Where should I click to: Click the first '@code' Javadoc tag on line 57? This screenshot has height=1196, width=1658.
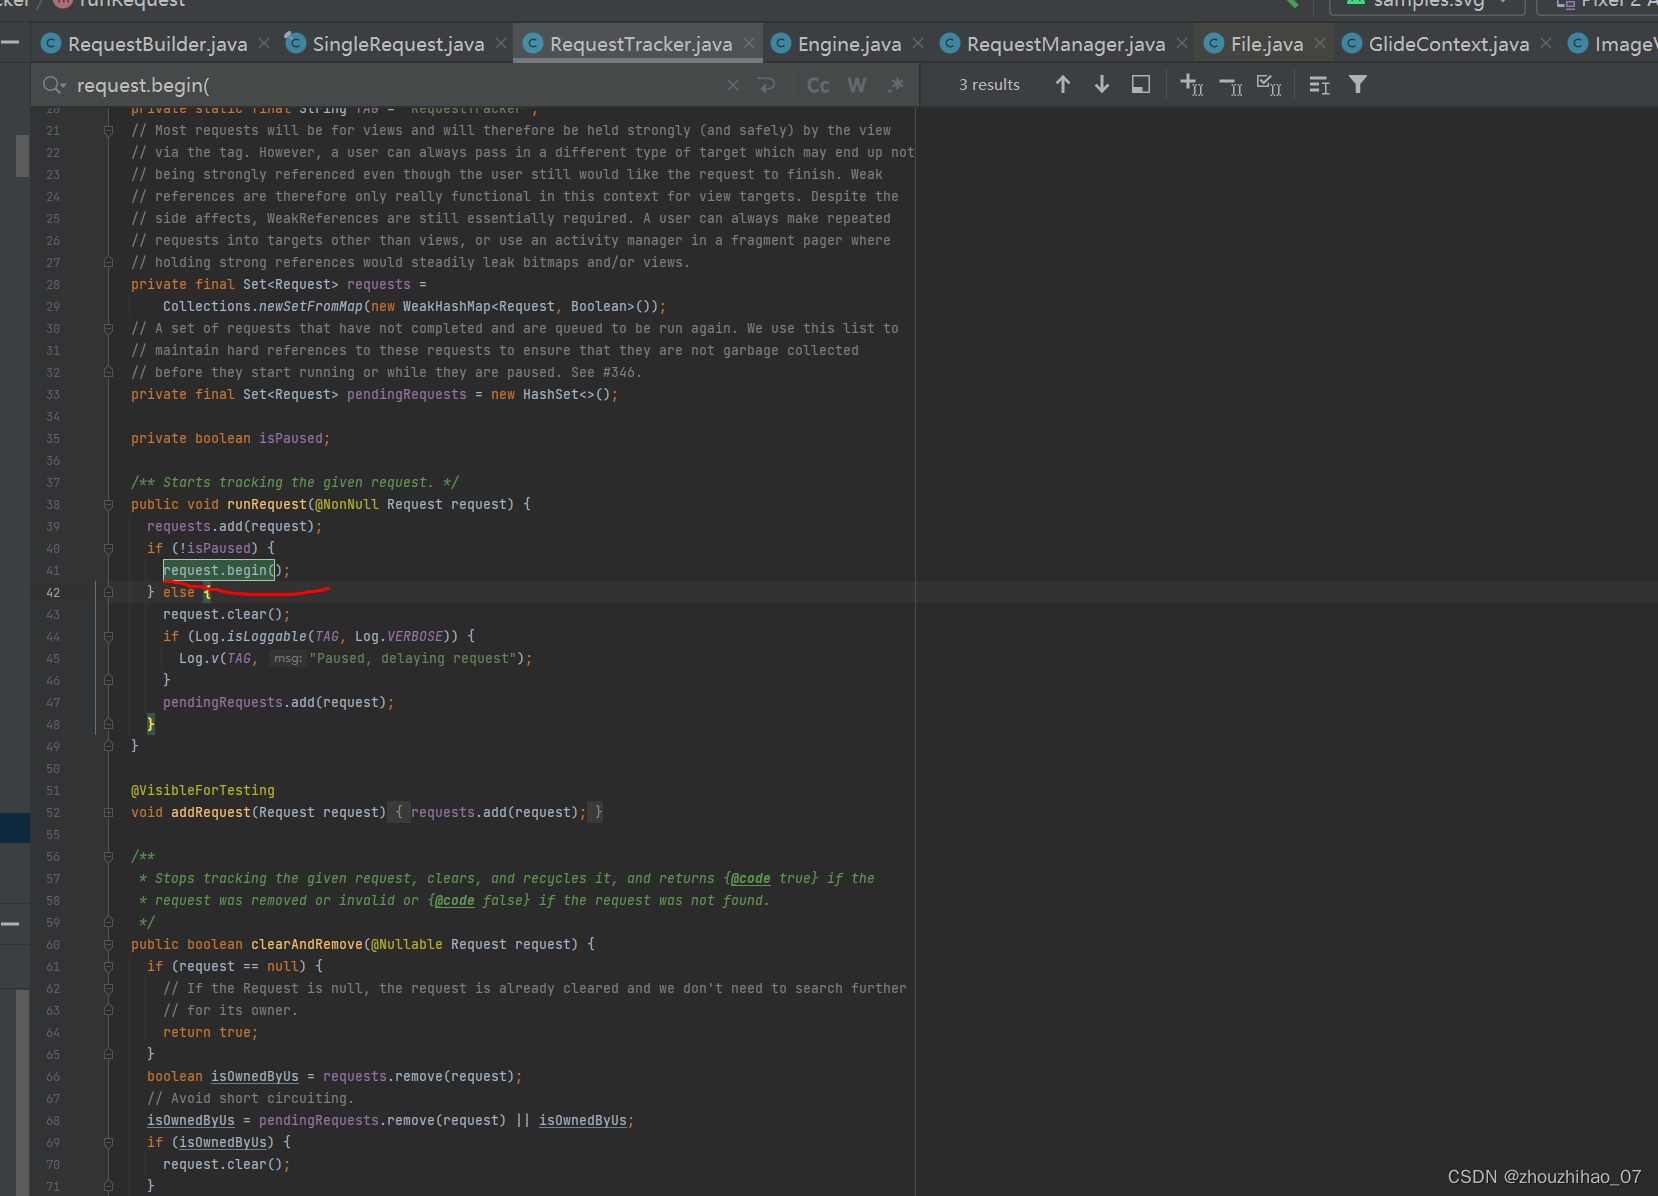pos(750,879)
